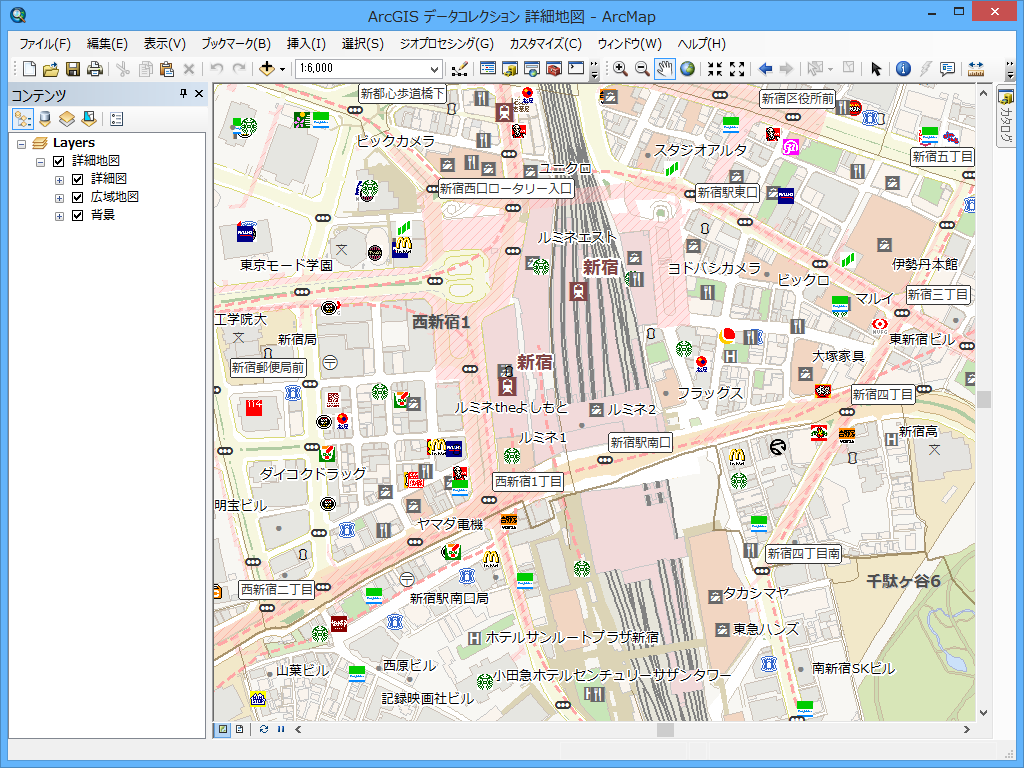Open the 選択(S) menu

coord(362,44)
